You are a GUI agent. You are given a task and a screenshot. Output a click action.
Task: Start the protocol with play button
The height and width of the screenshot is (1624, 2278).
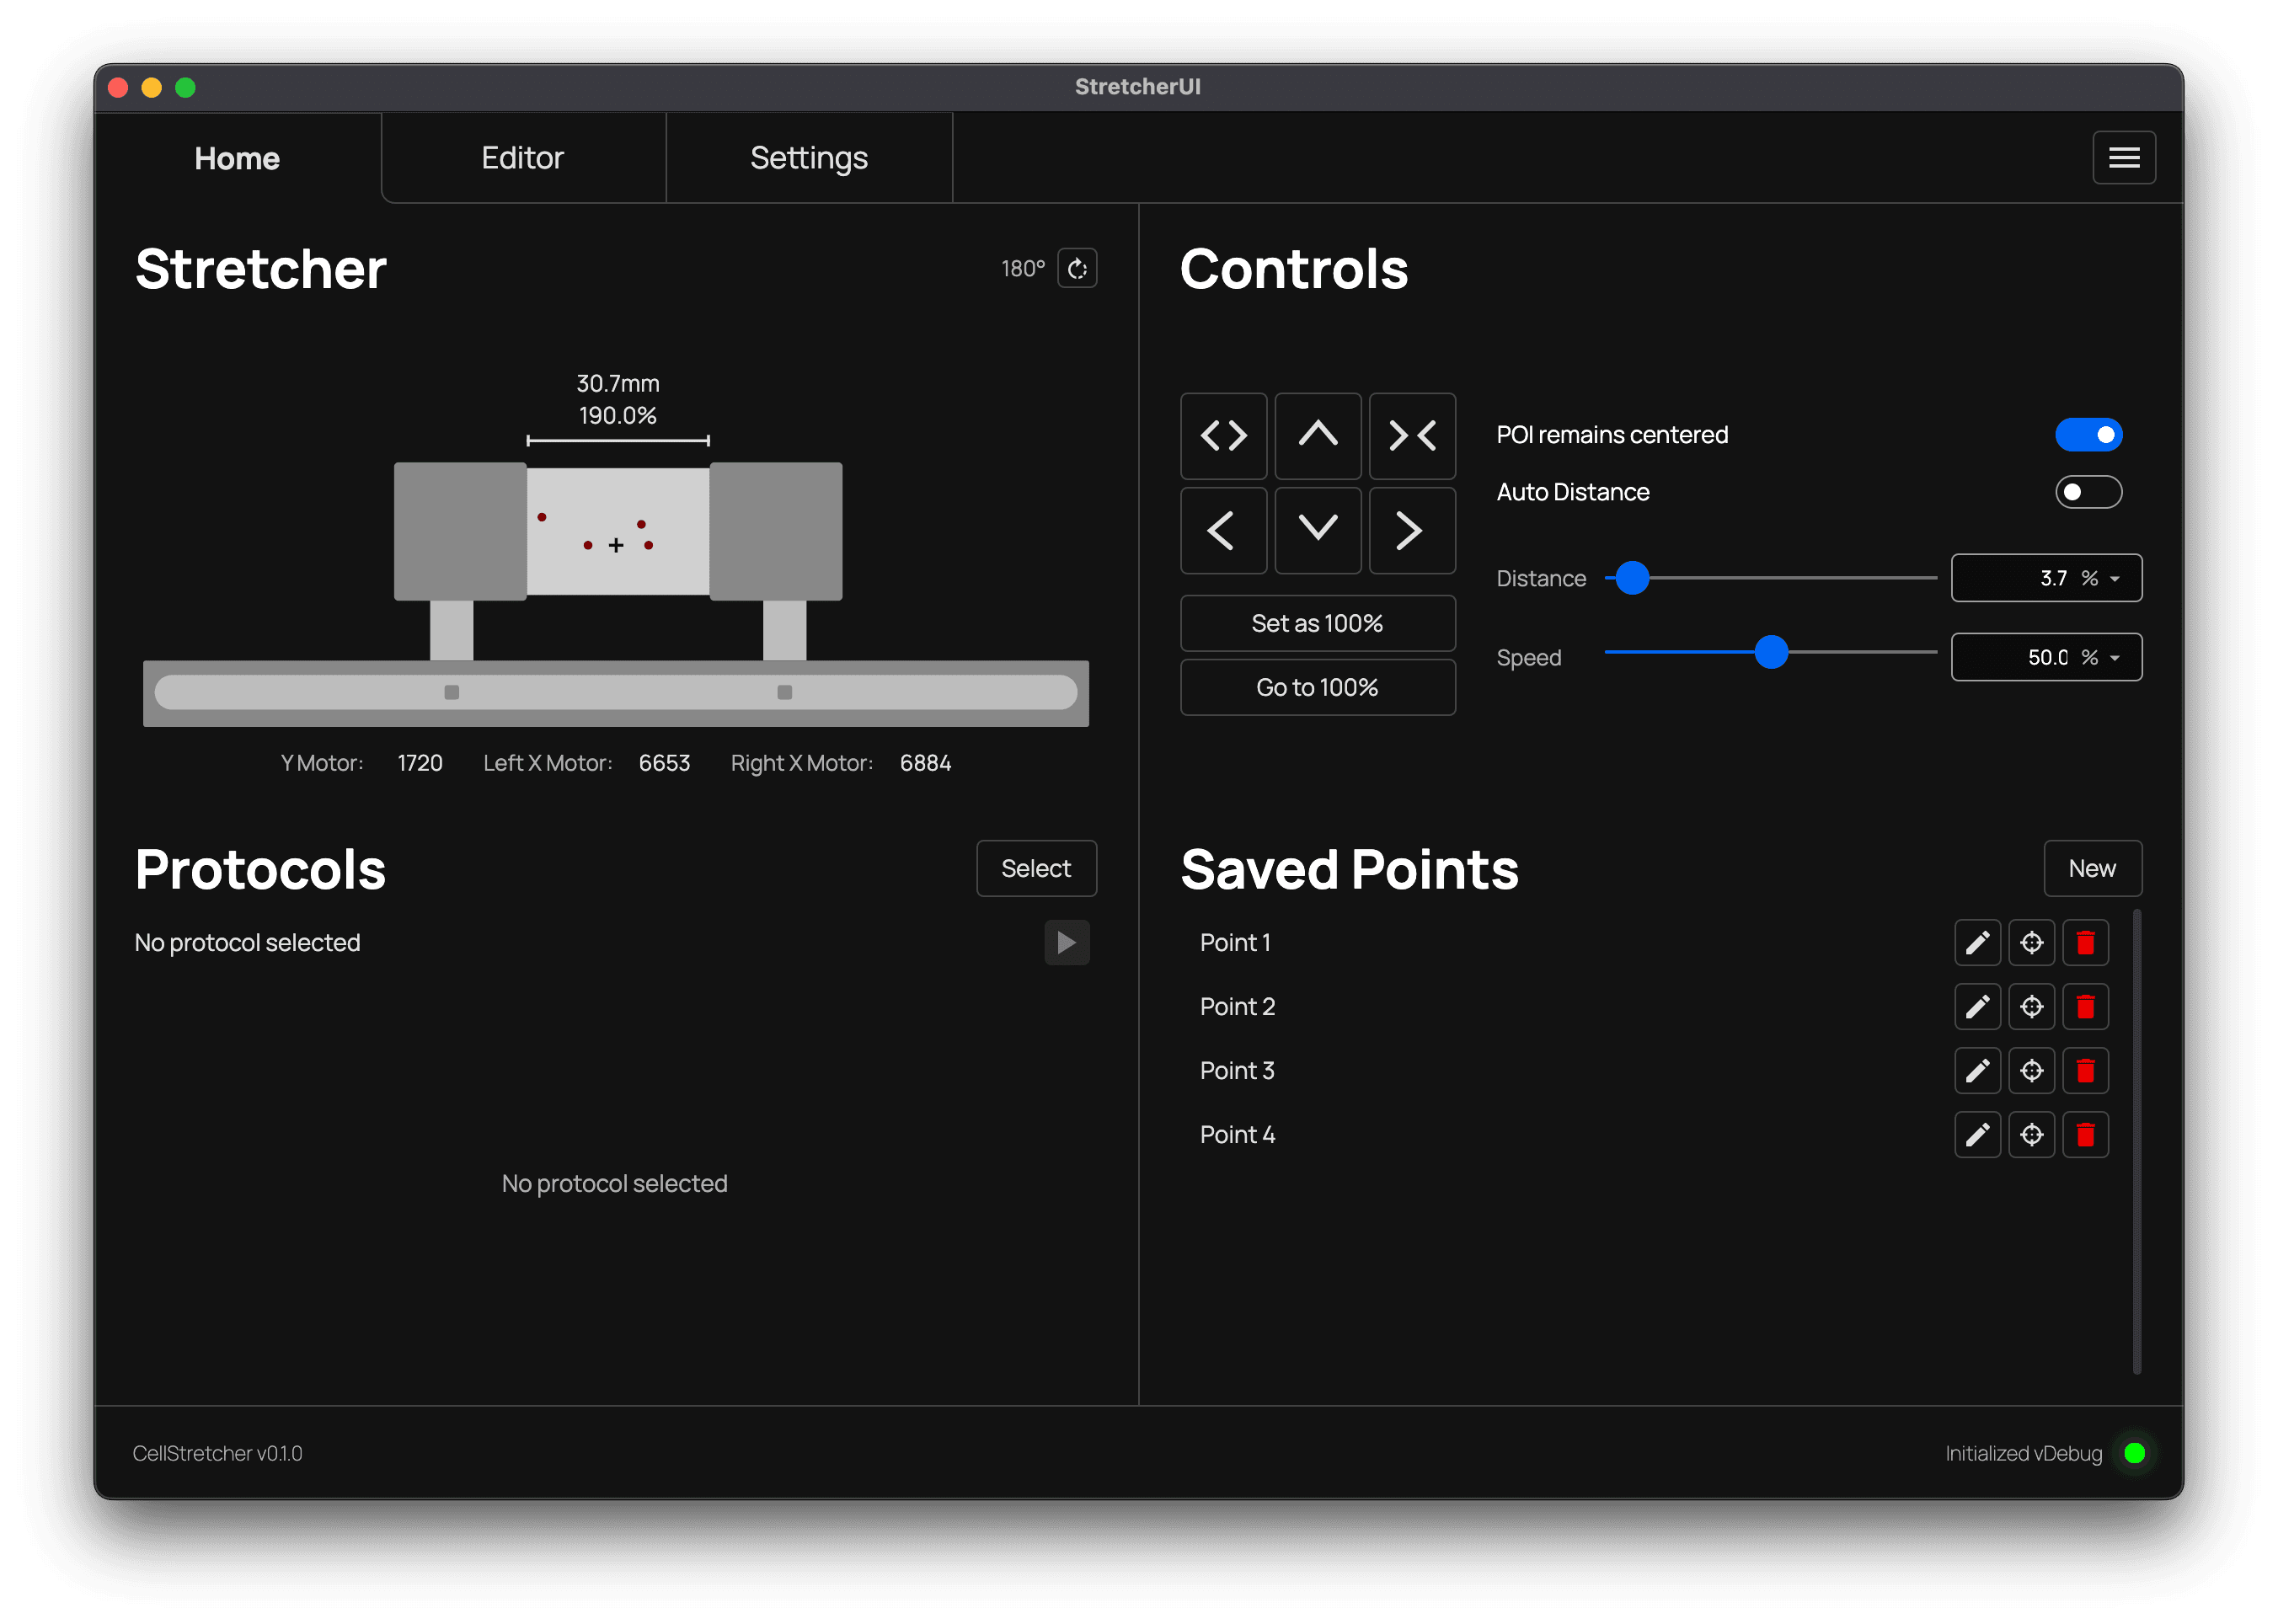1066,942
